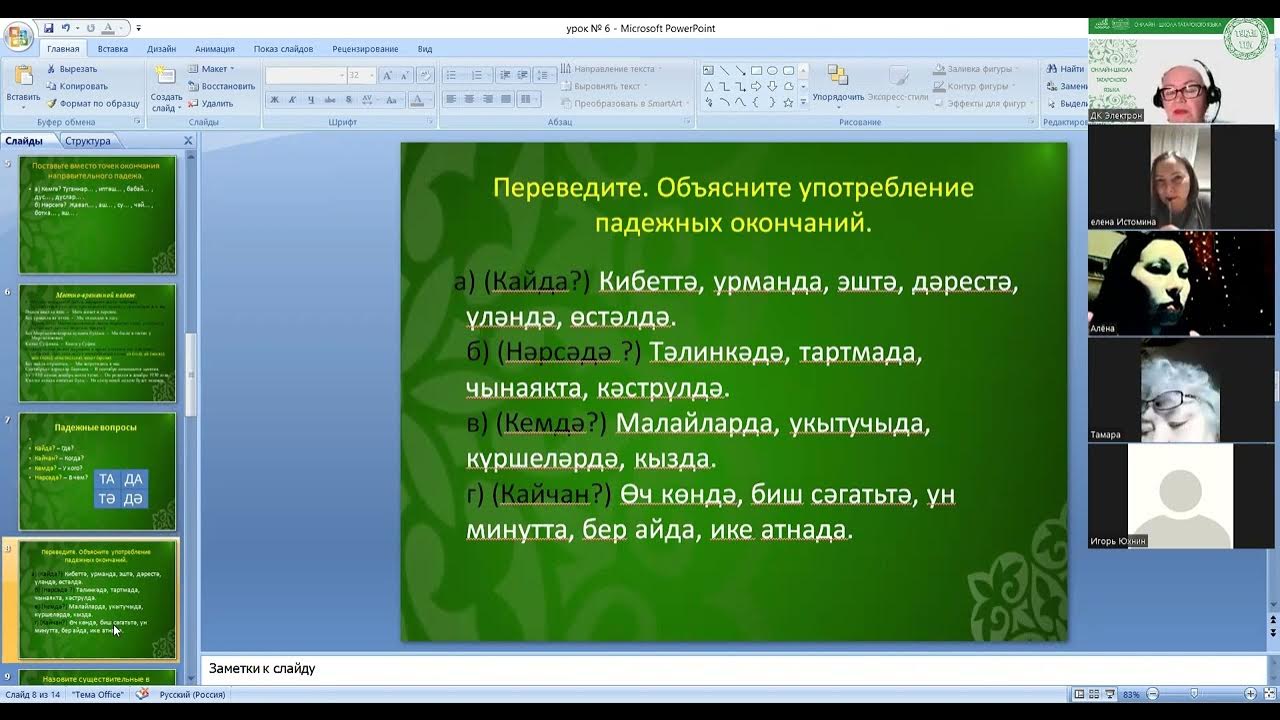Select slide 5 thumbnail
Viewport: 1280px width, 720px height.
pos(98,214)
